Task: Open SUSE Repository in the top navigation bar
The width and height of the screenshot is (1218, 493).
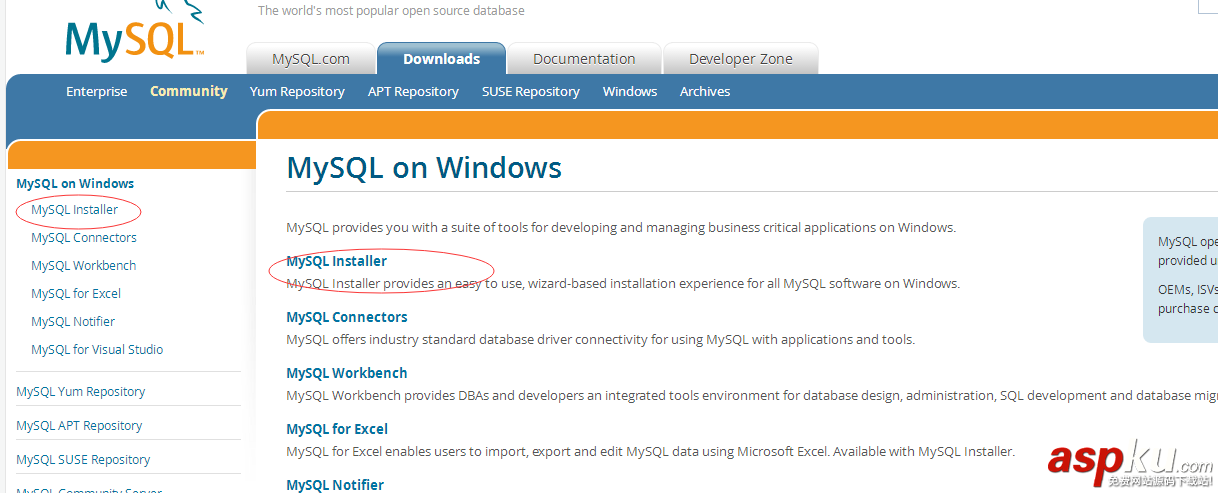Action: click(530, 91)
